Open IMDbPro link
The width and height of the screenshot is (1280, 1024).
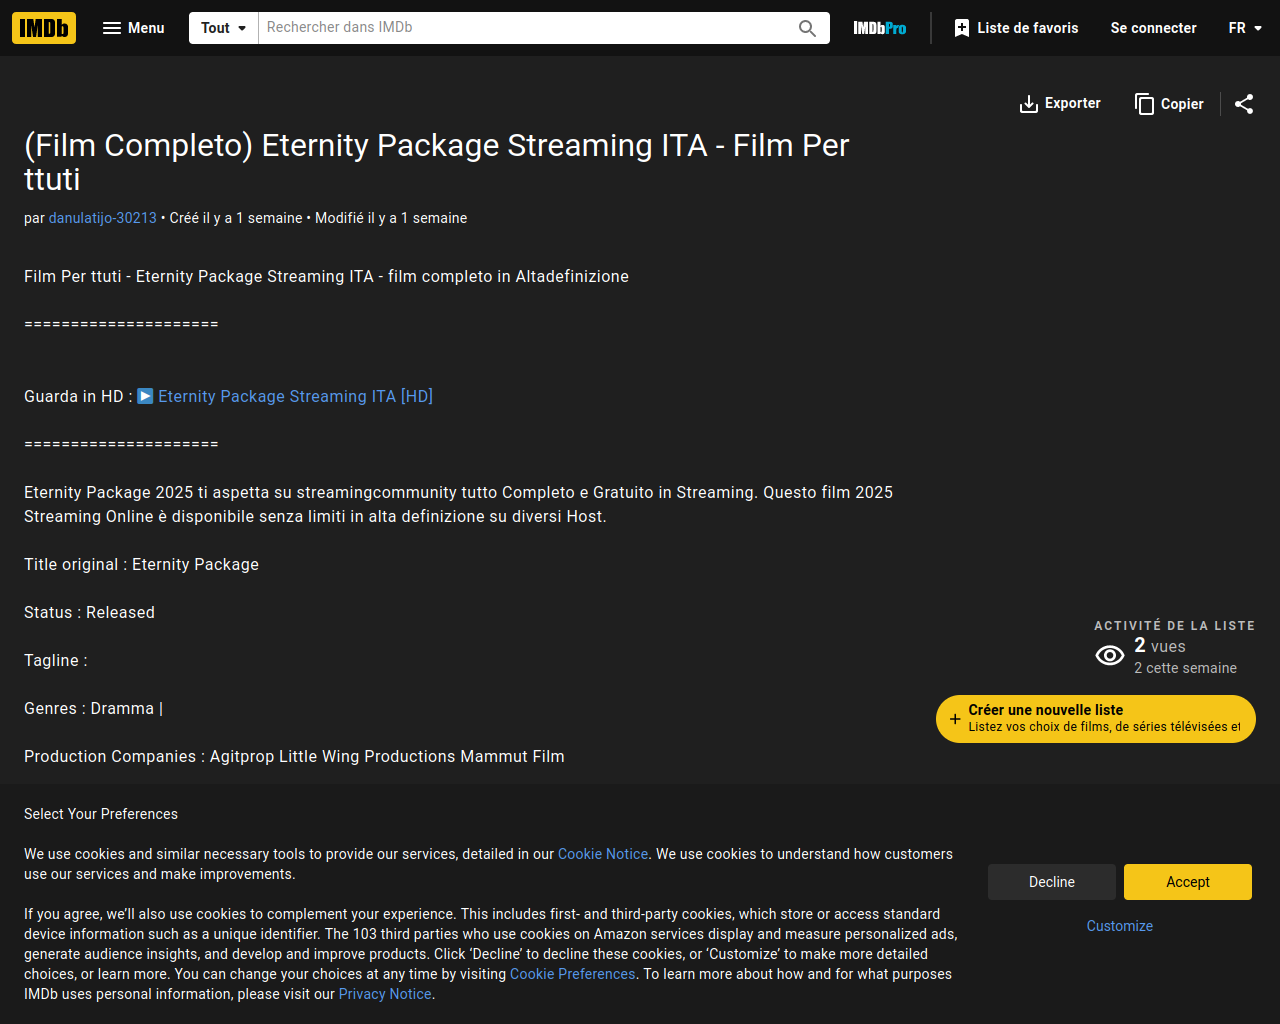(880, 28)
